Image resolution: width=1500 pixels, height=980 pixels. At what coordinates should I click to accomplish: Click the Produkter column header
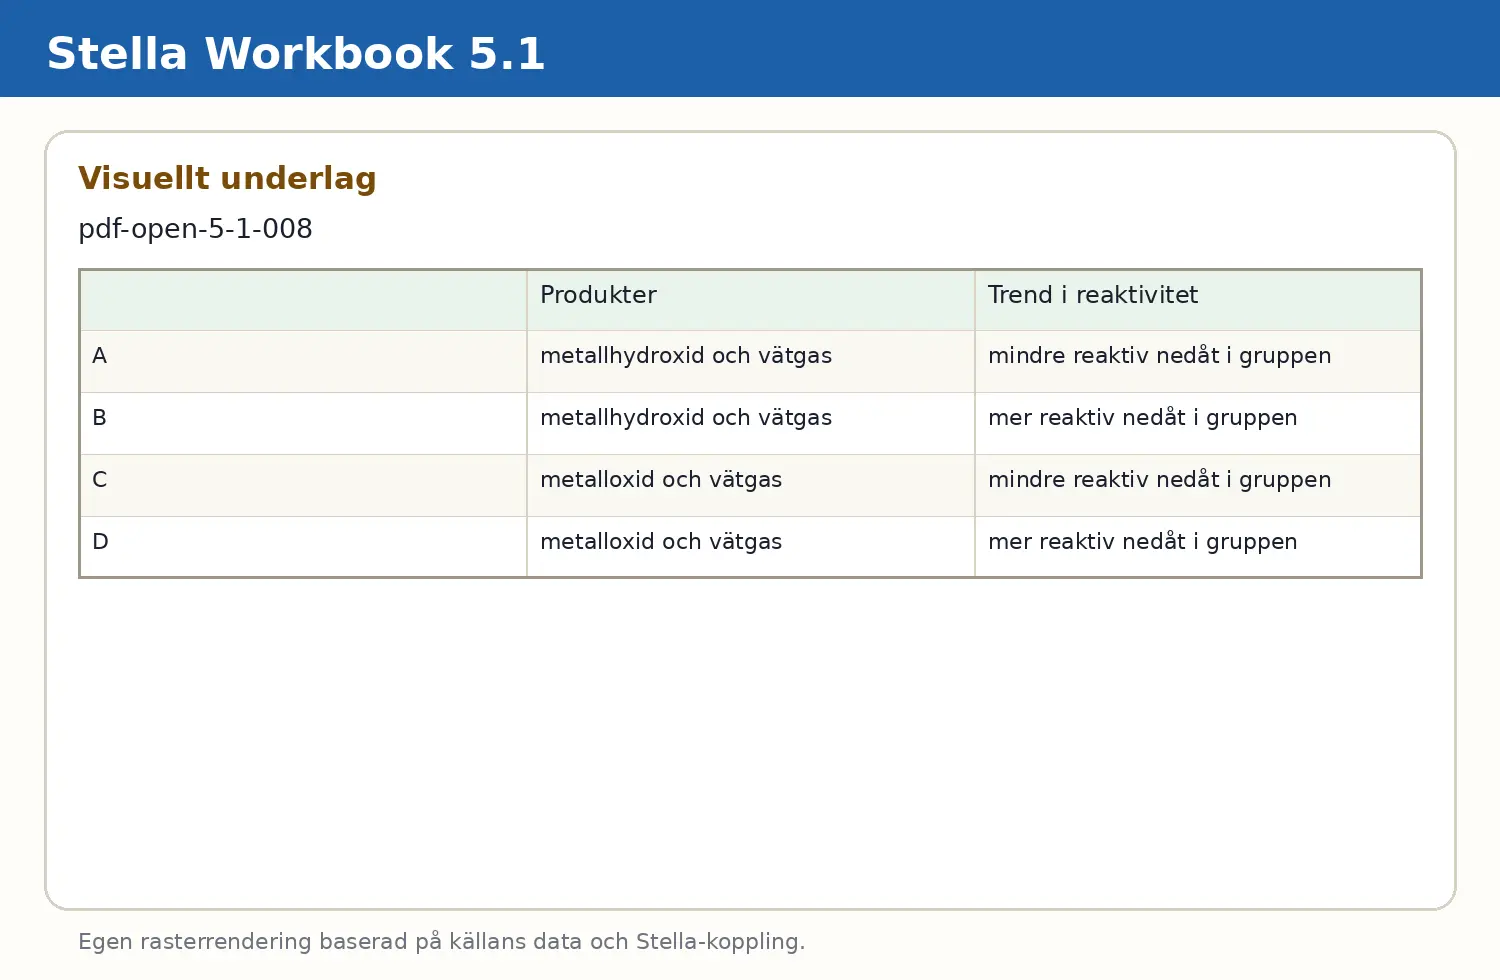pyautogui.click(x=751, y=300)
